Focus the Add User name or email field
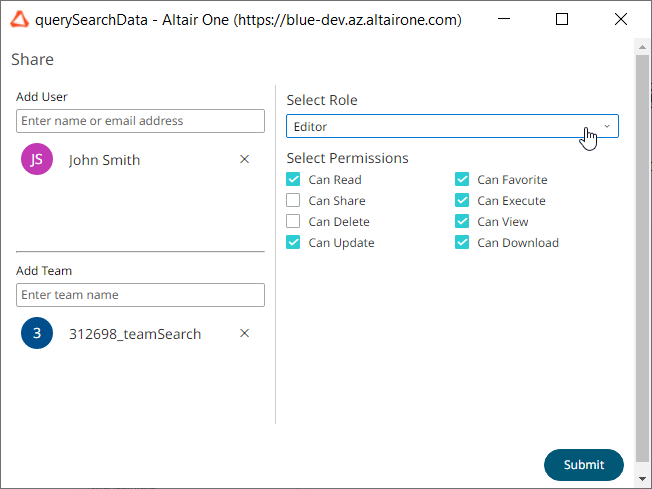Screen dimensions: 652x489 click(140, 121)
